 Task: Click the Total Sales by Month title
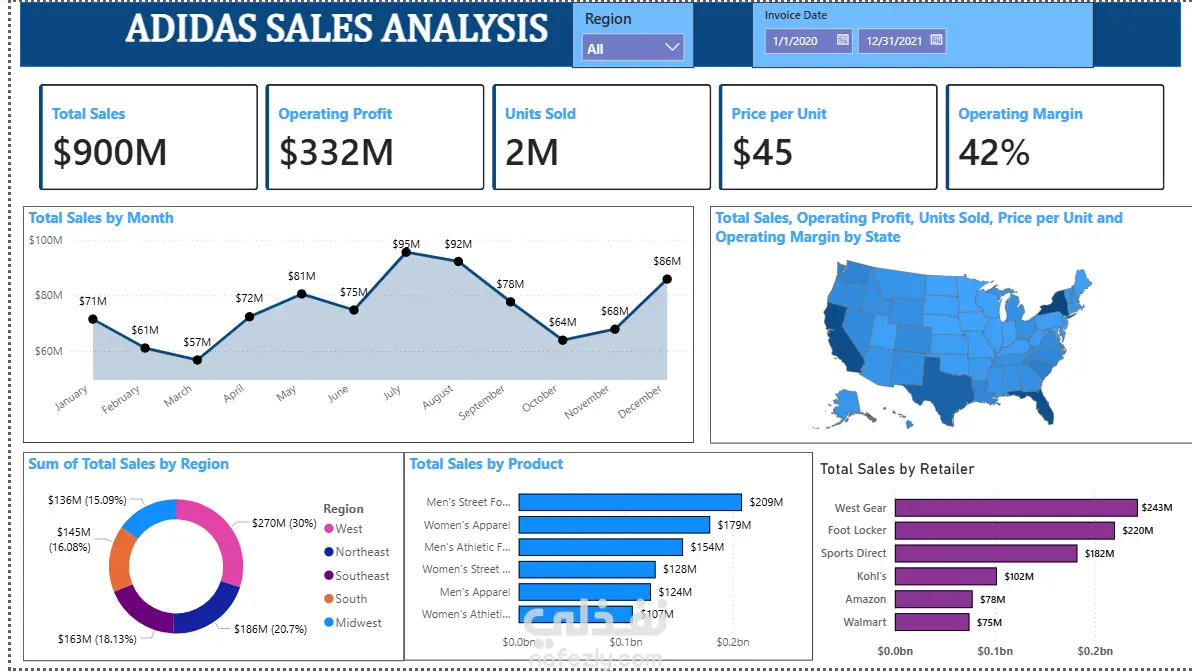coord(101,218)
